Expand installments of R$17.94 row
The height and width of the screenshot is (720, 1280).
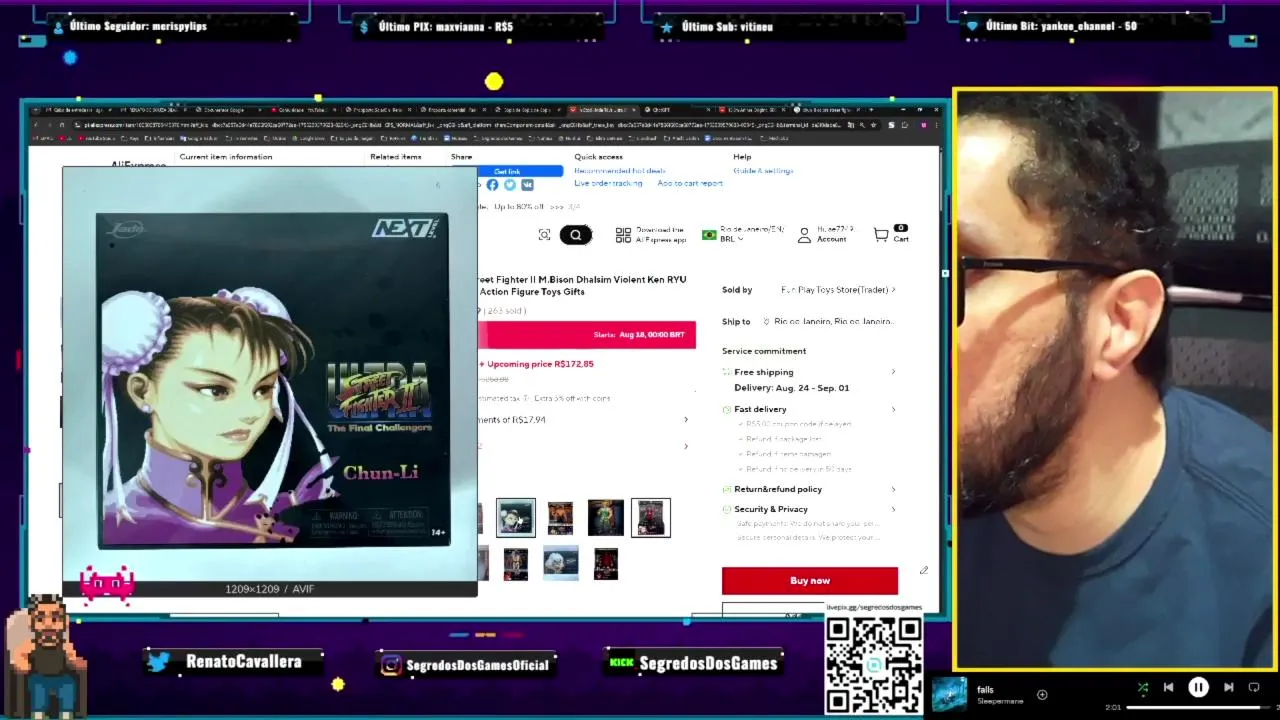583,420
